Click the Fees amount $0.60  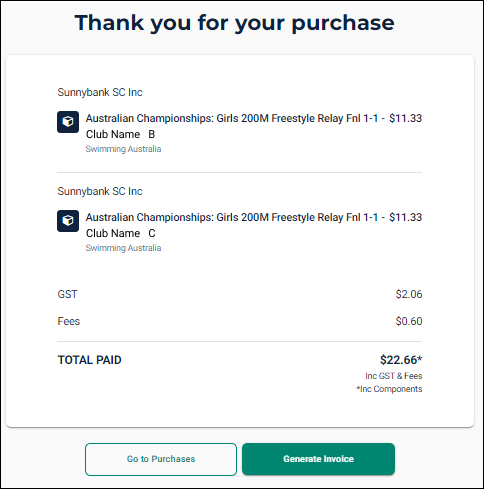409,321
